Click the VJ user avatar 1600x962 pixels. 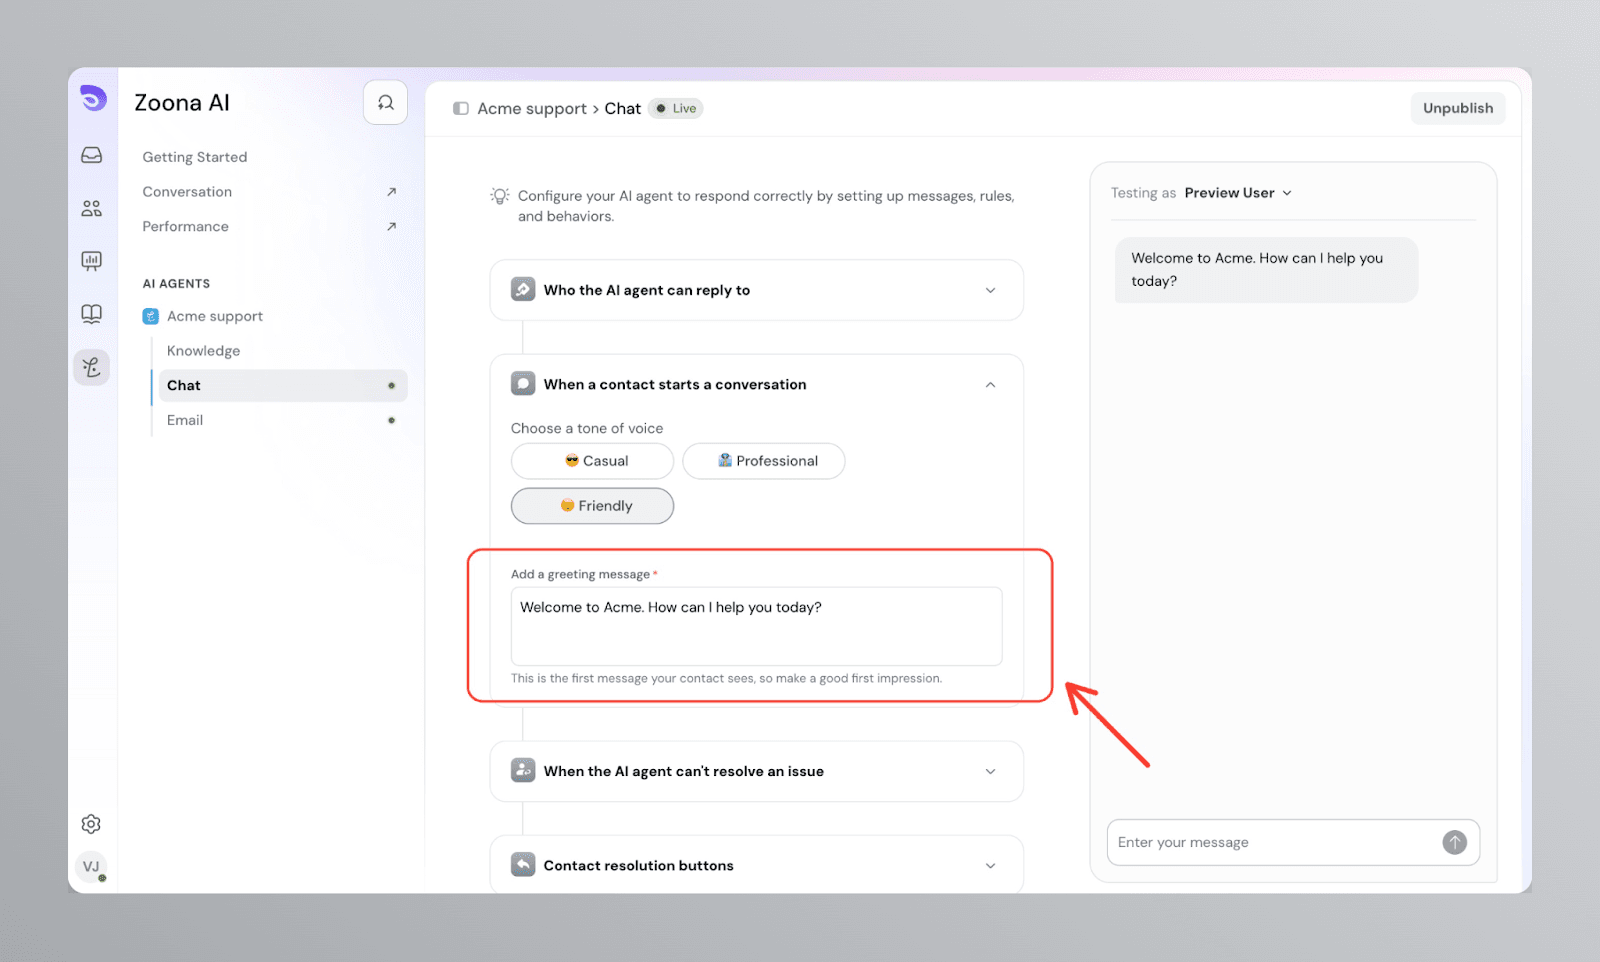[x=91, y=867]
